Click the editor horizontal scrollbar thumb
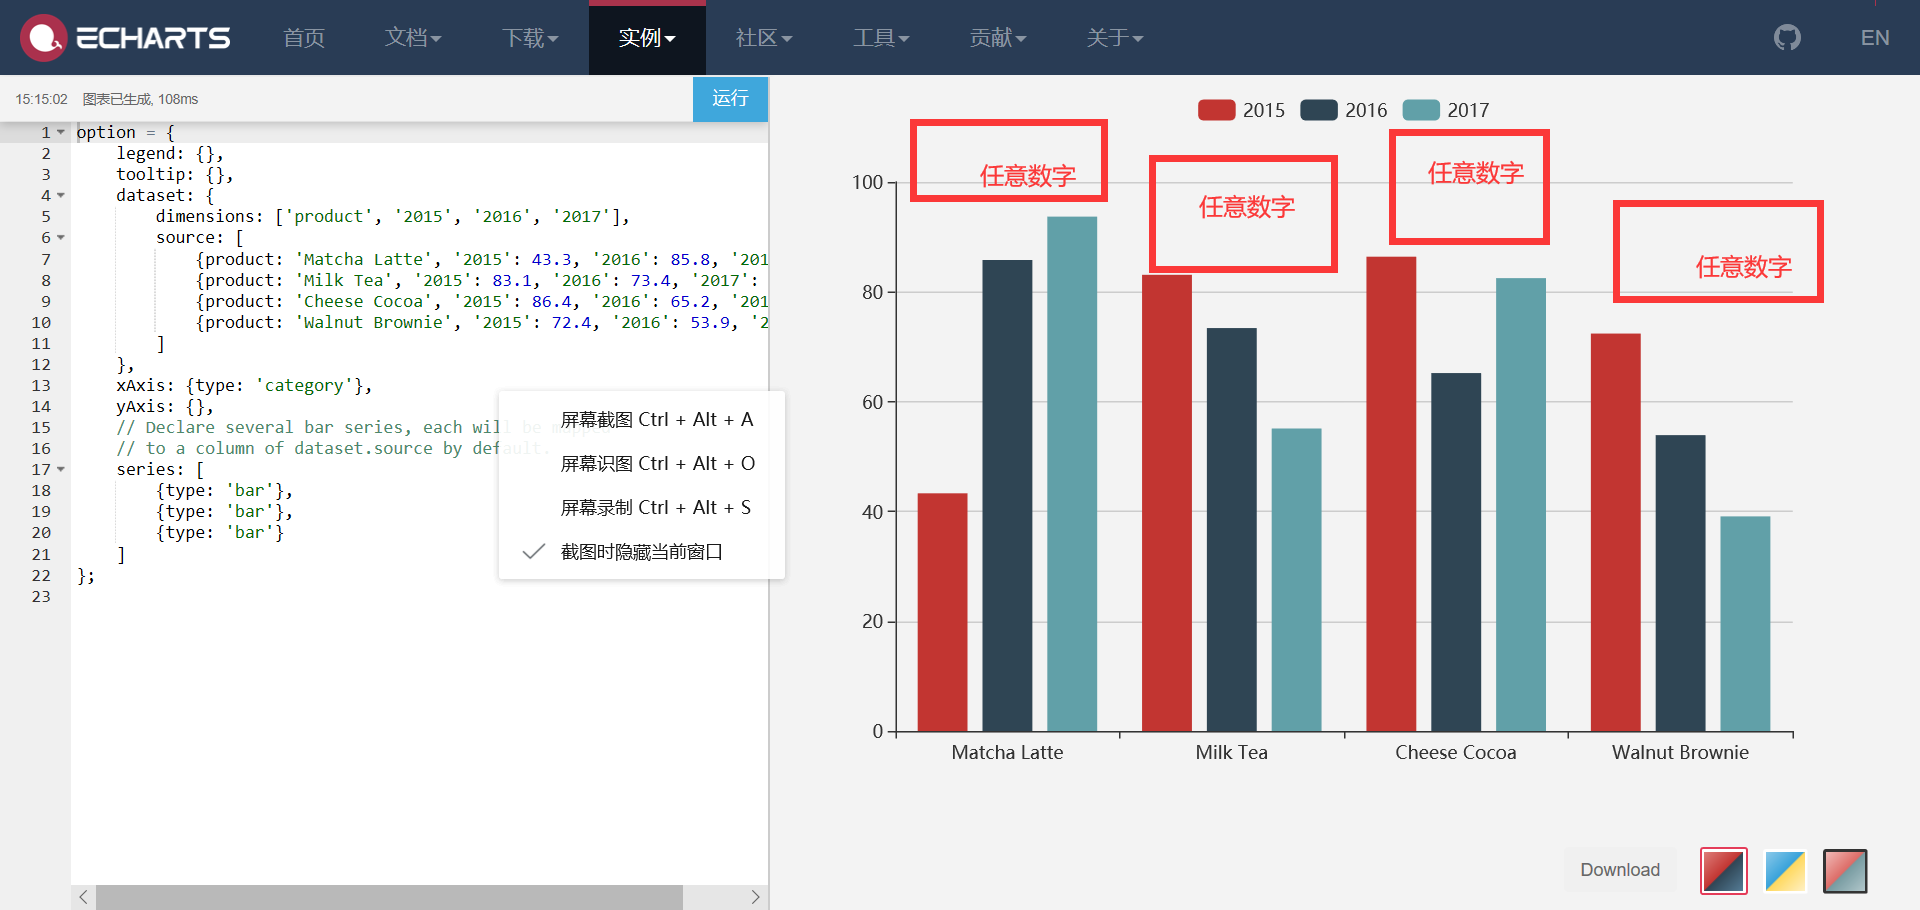The height and width of the screenshot is (910, 1920). (389, 897)
